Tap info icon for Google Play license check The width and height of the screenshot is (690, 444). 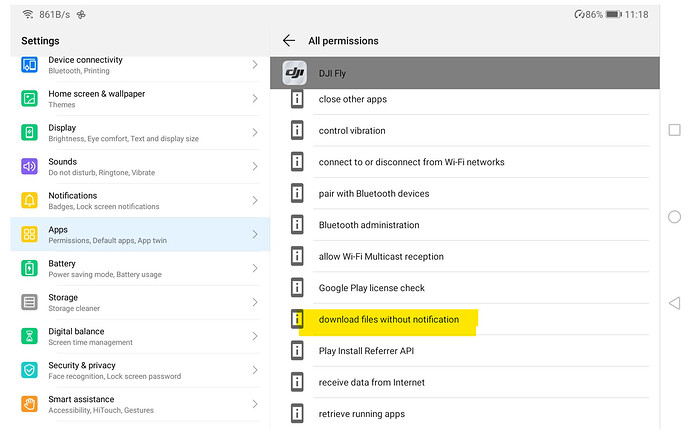coord(297,288)
